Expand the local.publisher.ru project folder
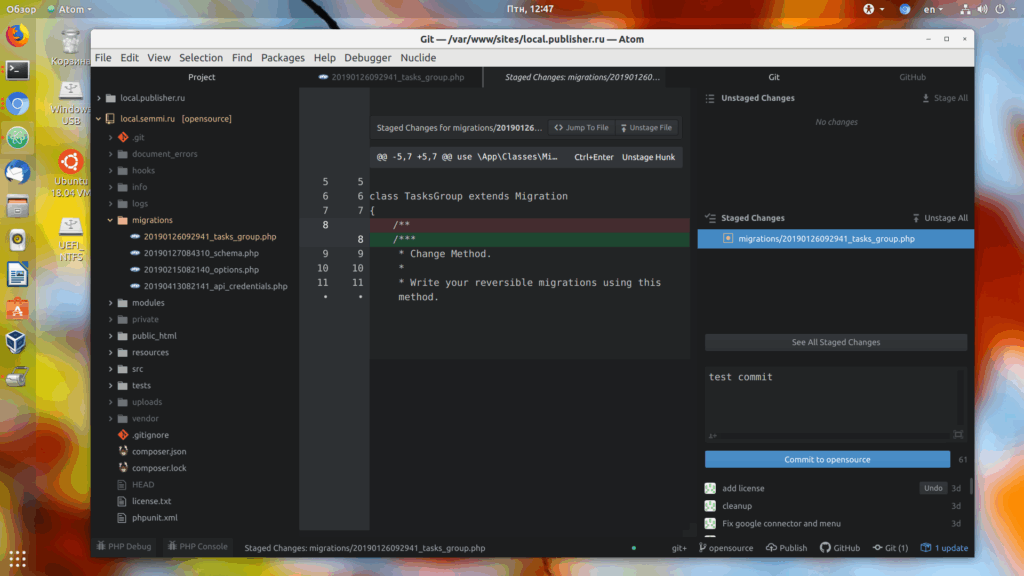The image size is (1024, 576). pyautogui.click(x=99, y=98)
